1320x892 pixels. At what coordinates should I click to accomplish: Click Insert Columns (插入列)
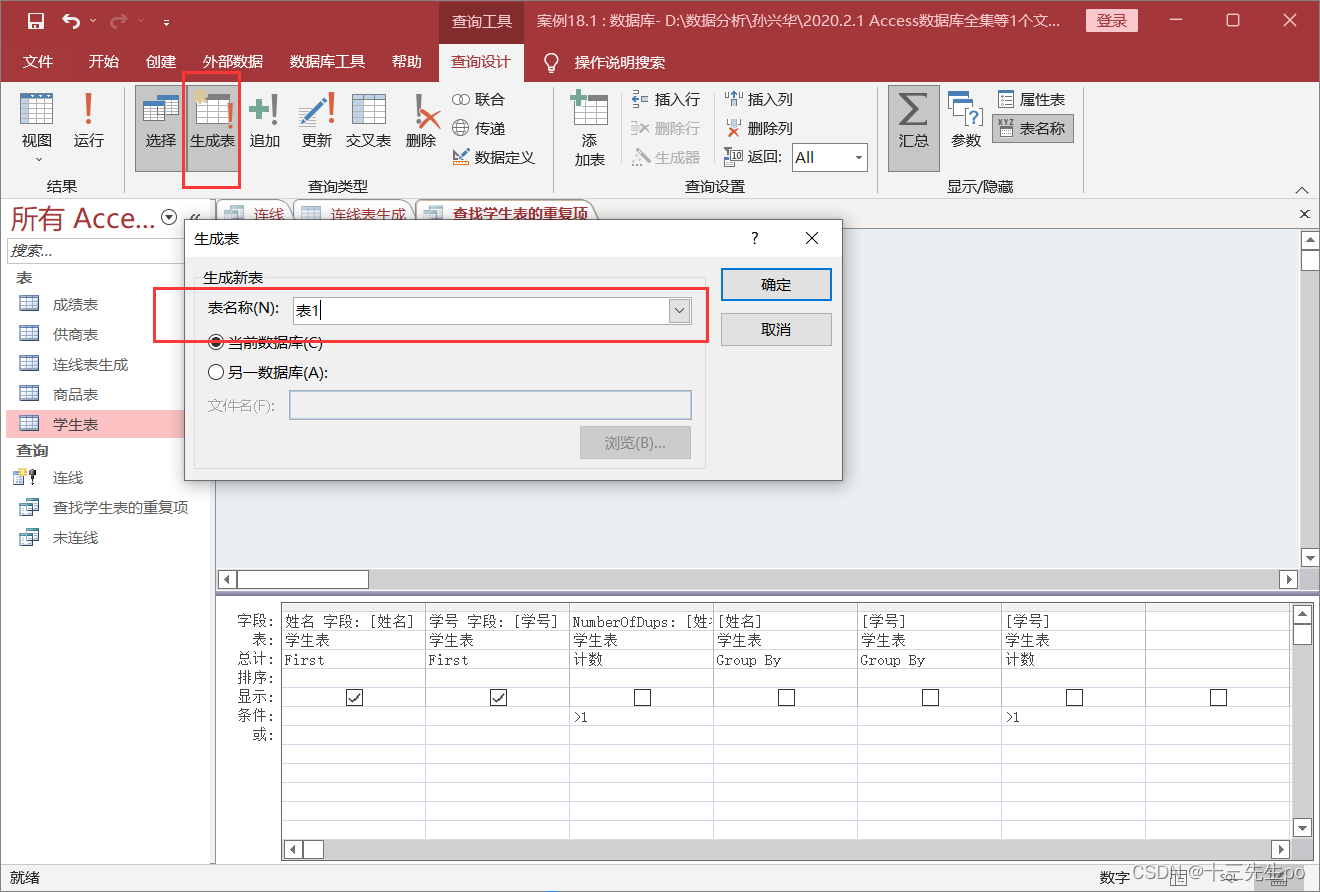pos(759,99)
